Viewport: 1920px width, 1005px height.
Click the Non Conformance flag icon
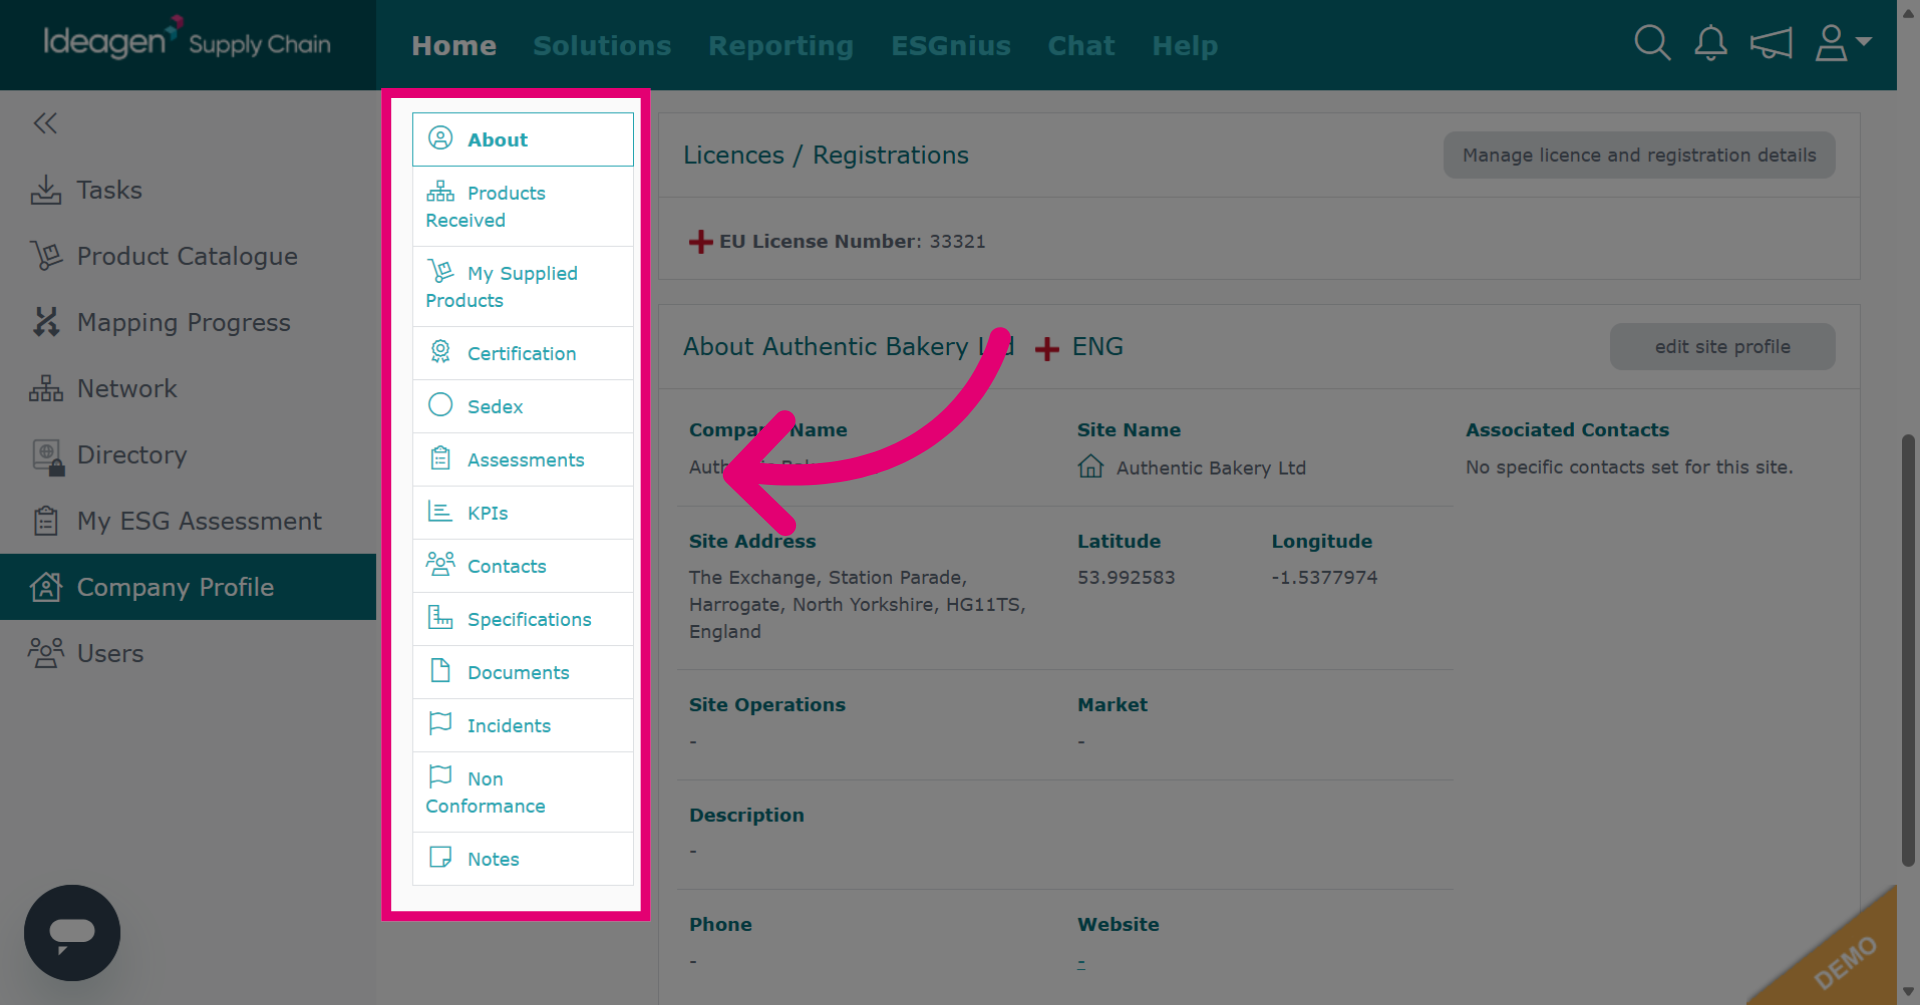(x=440, y=776)
